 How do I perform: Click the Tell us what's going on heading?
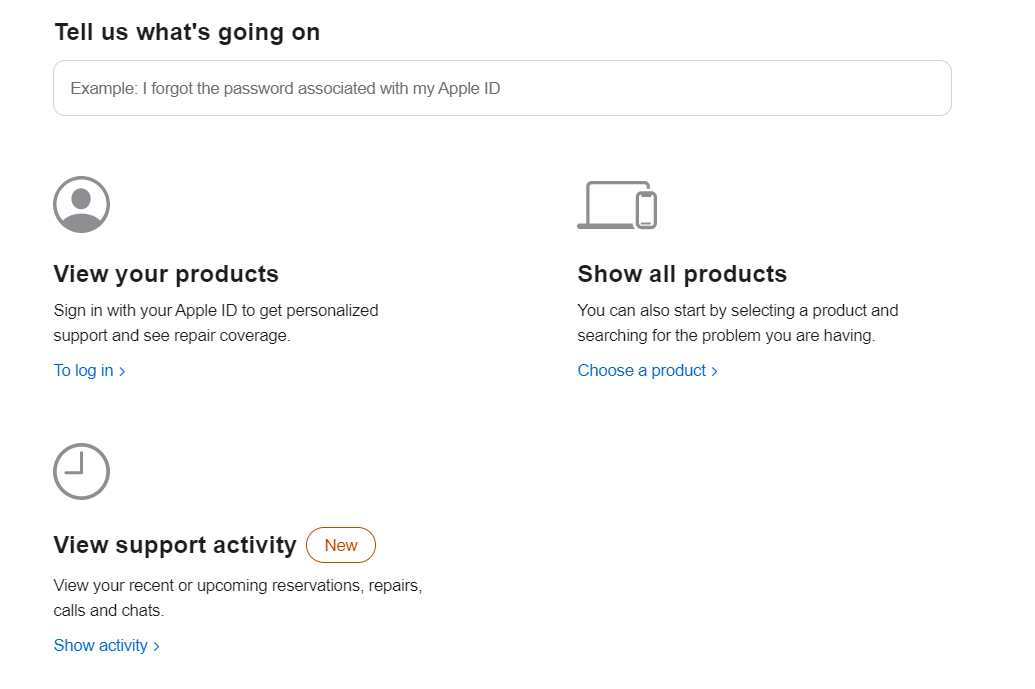187,32
